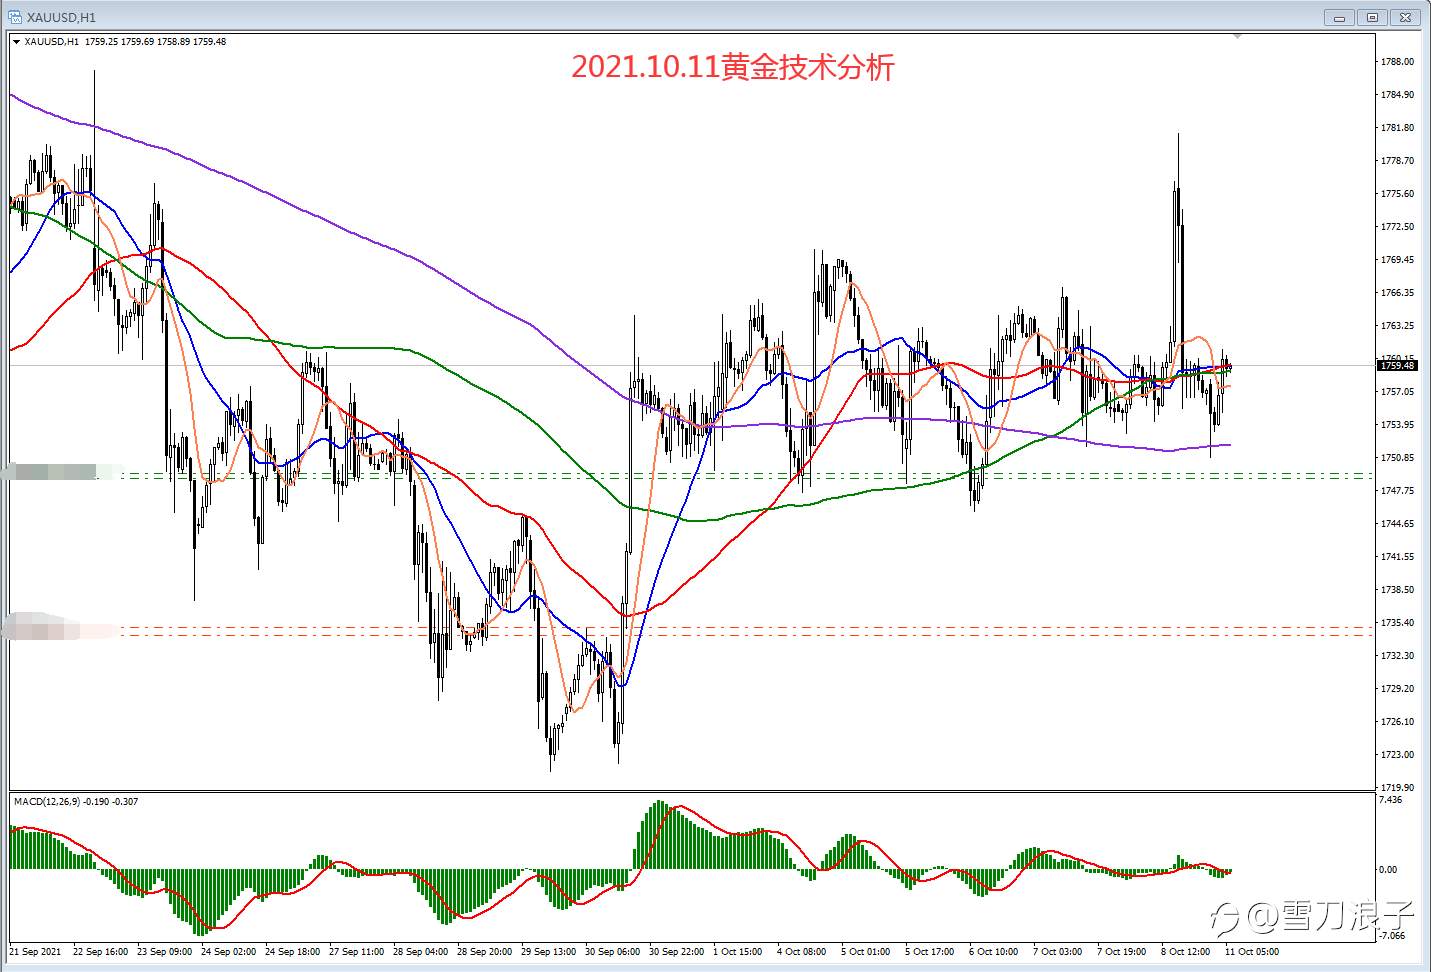Click the 29 Sep 13:00 time label
Viewport: 1431px width, 972px height.
(x=549, y=952)
